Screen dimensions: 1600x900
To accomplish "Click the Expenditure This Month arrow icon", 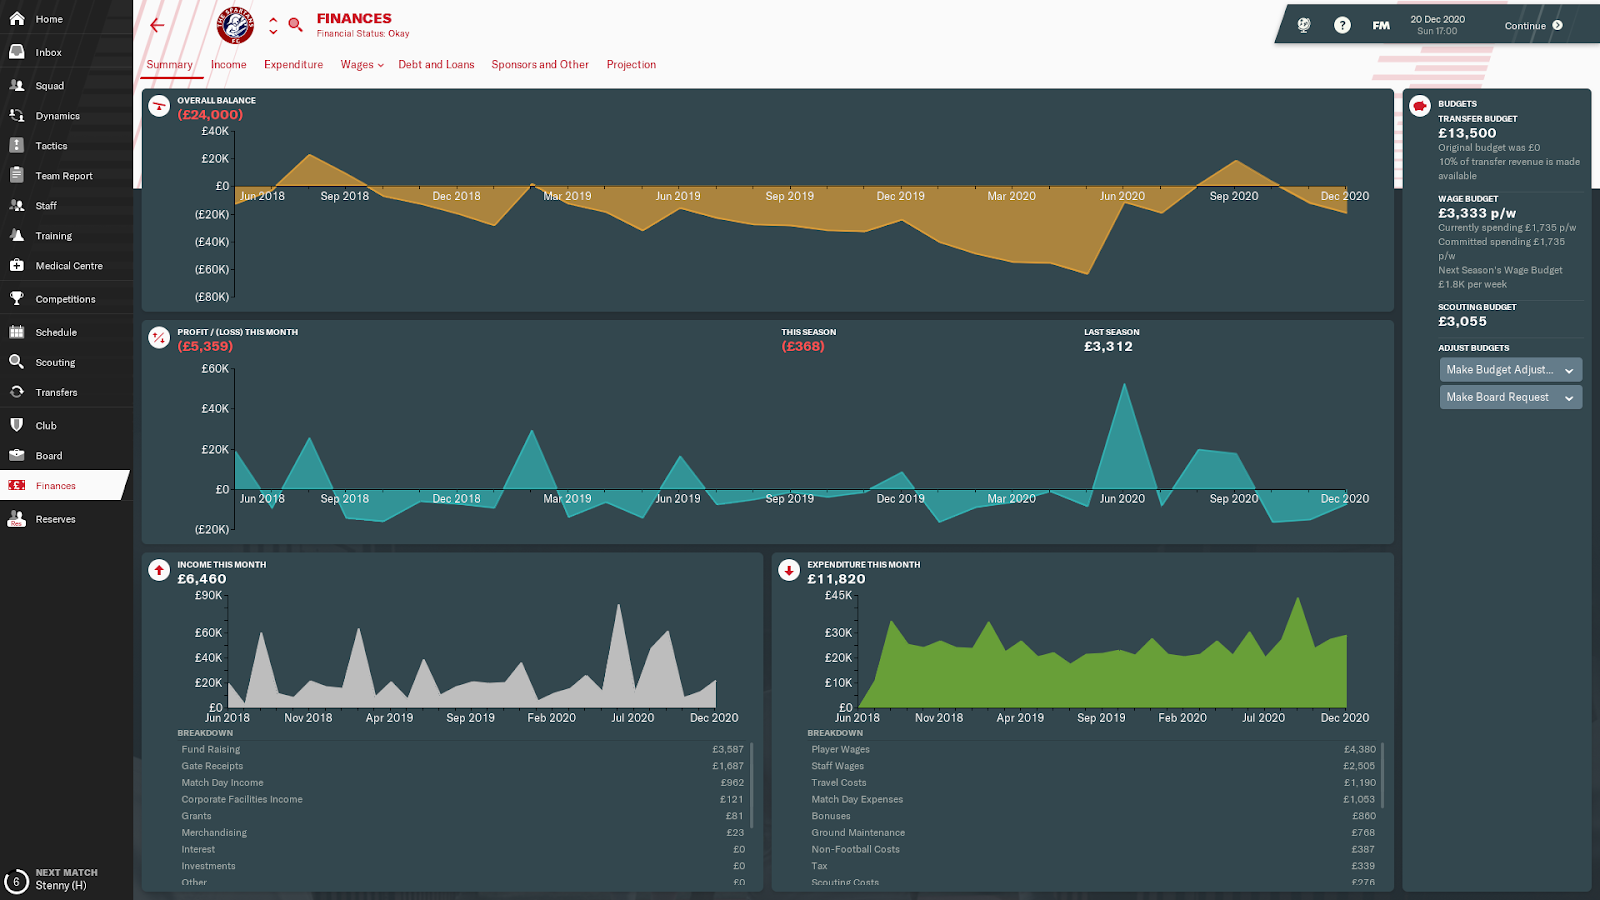I will click(x=789, y=570).
